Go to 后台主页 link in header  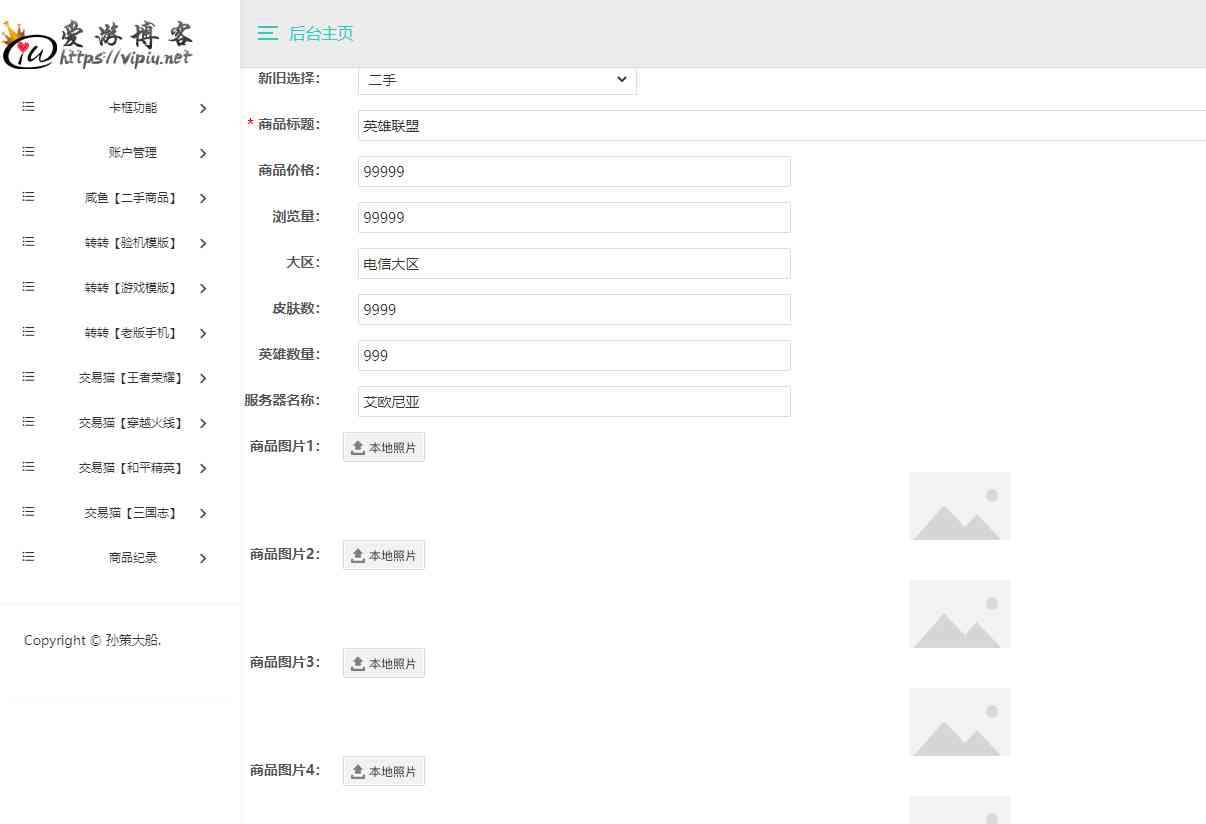pos(321,34)
